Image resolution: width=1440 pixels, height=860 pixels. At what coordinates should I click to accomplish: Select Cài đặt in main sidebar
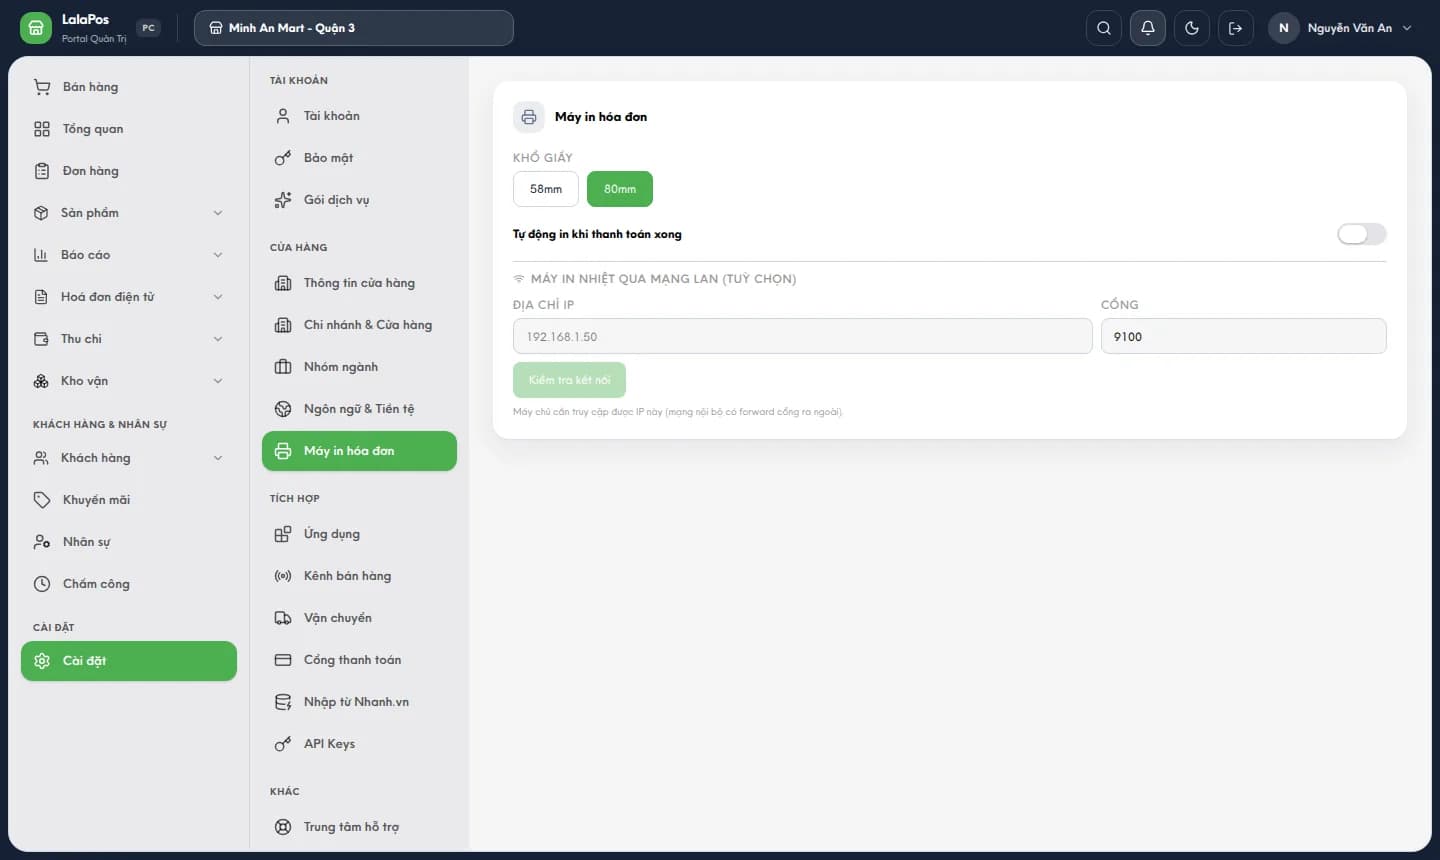coord(129,661)
